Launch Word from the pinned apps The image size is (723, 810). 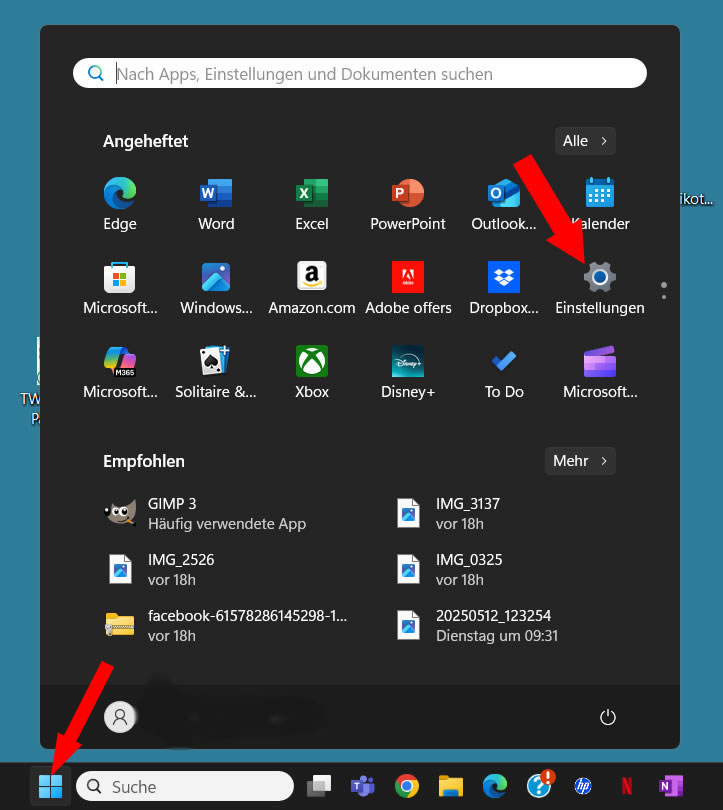[x=216, y=204]
